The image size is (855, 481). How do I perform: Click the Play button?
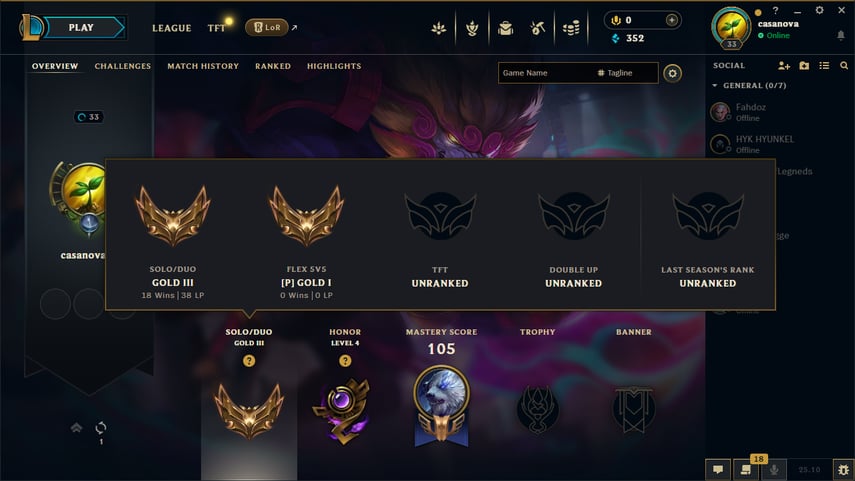point(82,27)
